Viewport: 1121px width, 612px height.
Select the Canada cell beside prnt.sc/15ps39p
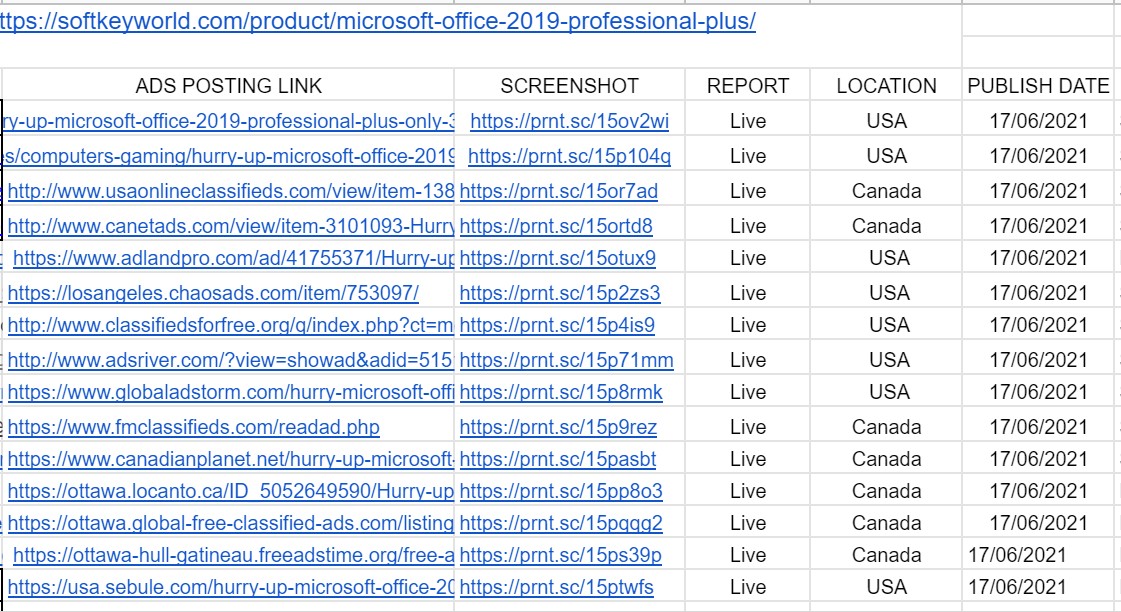tap(887, 556)
